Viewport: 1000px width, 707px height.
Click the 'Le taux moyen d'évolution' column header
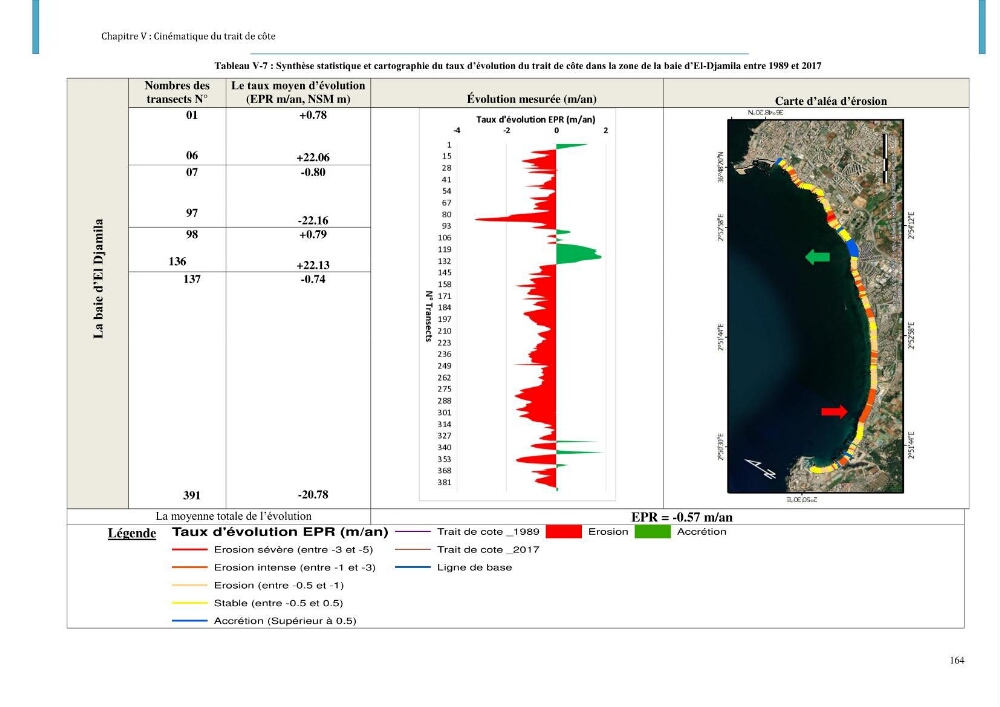tap(298, 92)
